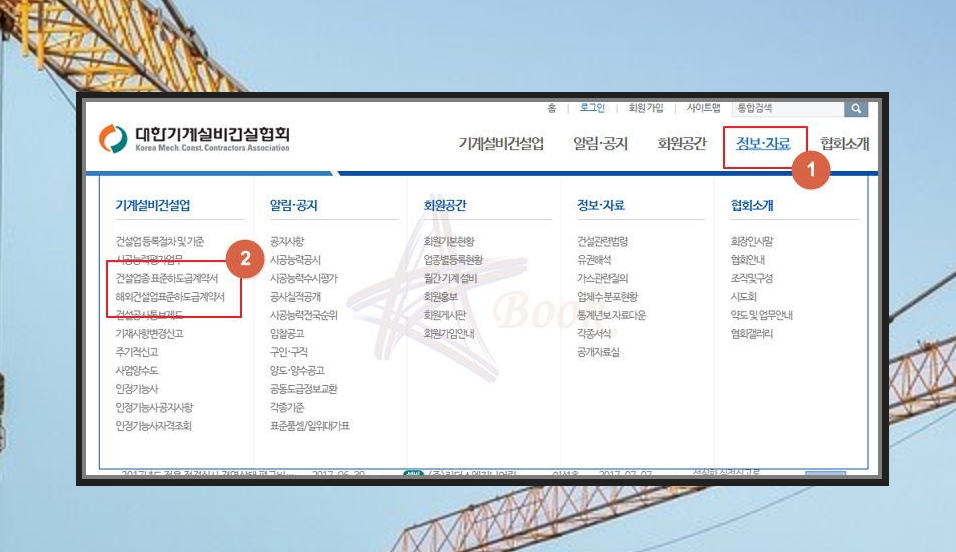Select 업체수분포현황

coord(607,297)
